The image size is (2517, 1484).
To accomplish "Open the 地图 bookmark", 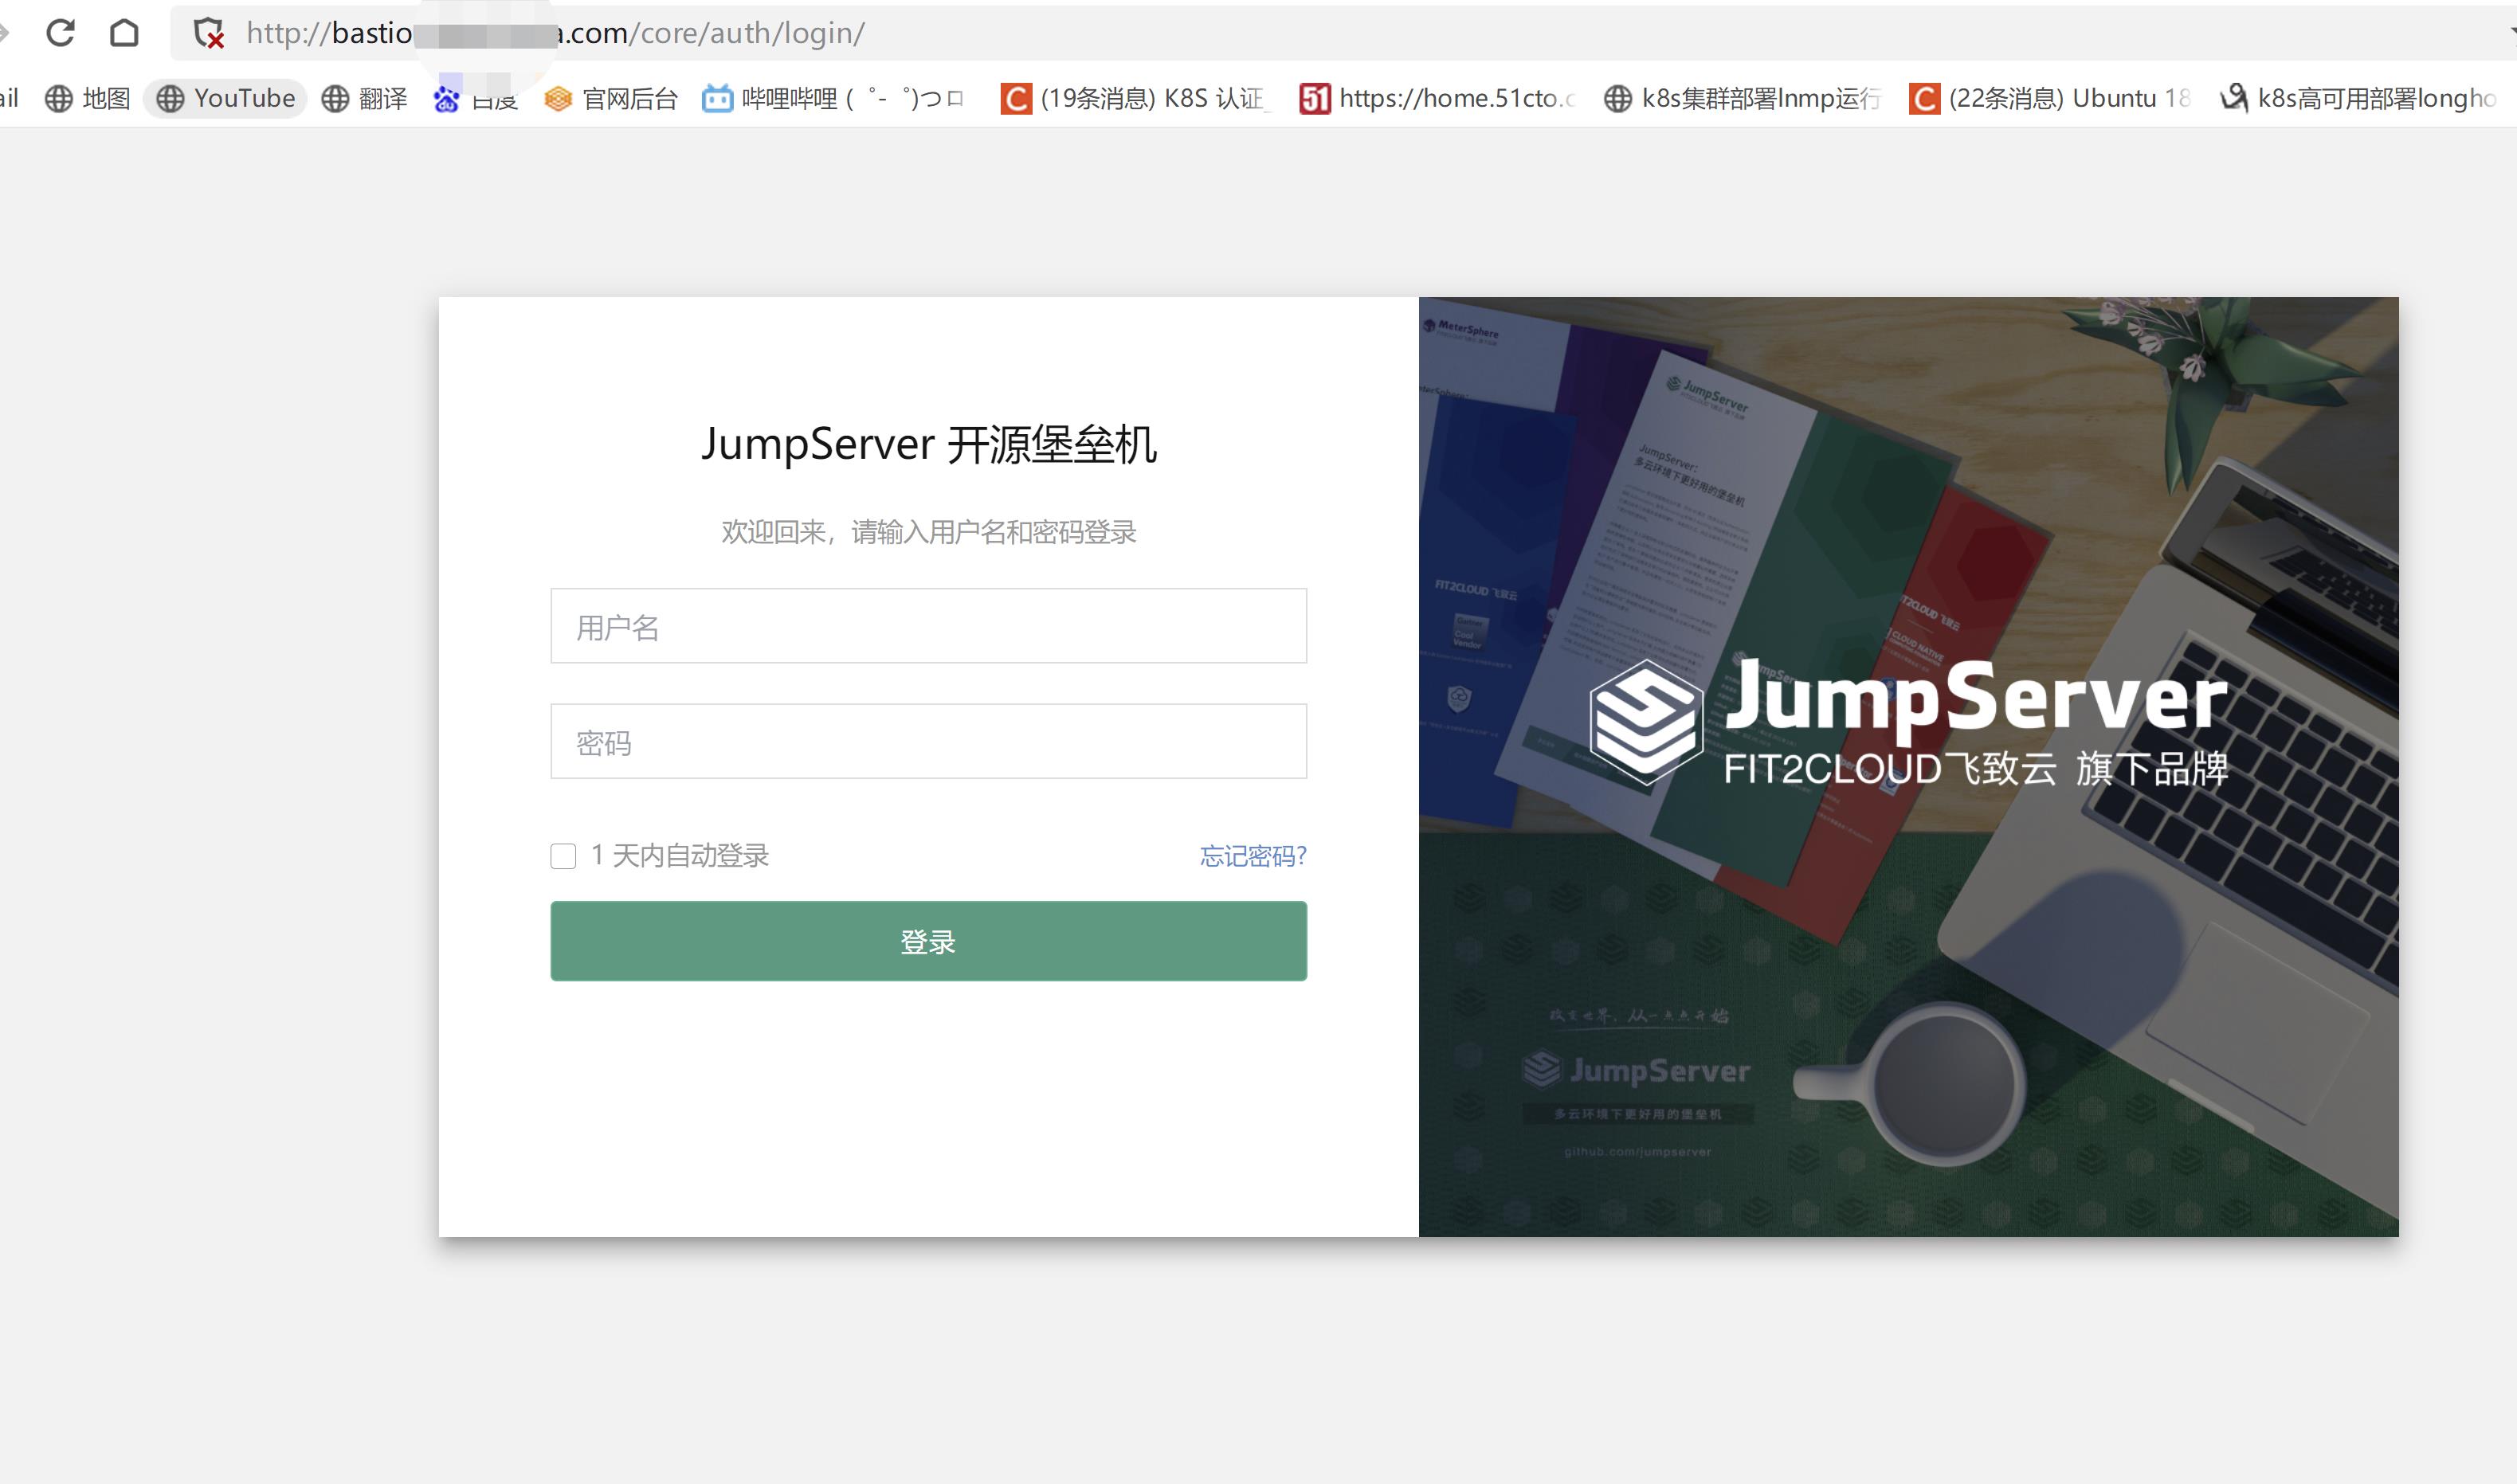I will pos(88,98).
